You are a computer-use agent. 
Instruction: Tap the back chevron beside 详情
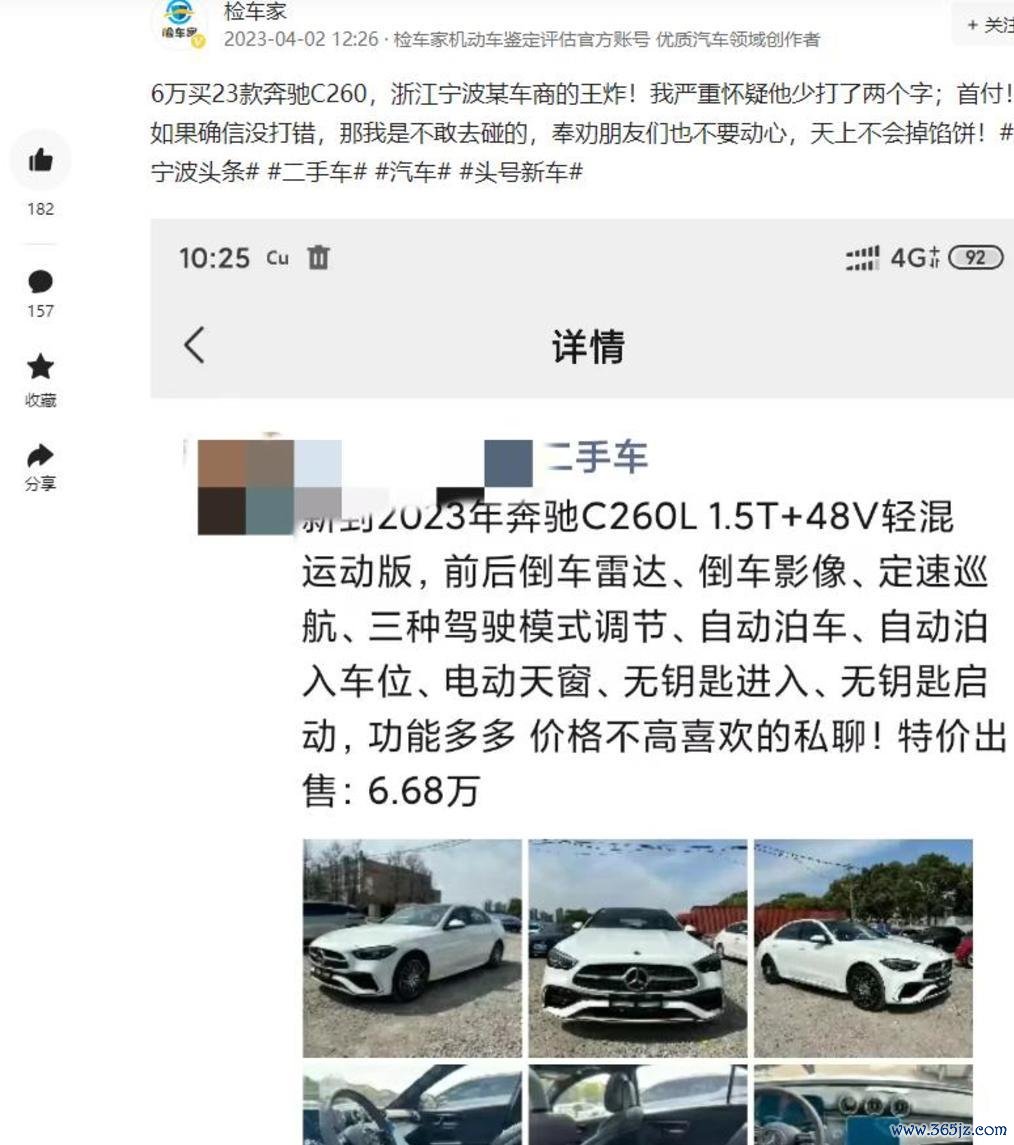click(194, 345)
